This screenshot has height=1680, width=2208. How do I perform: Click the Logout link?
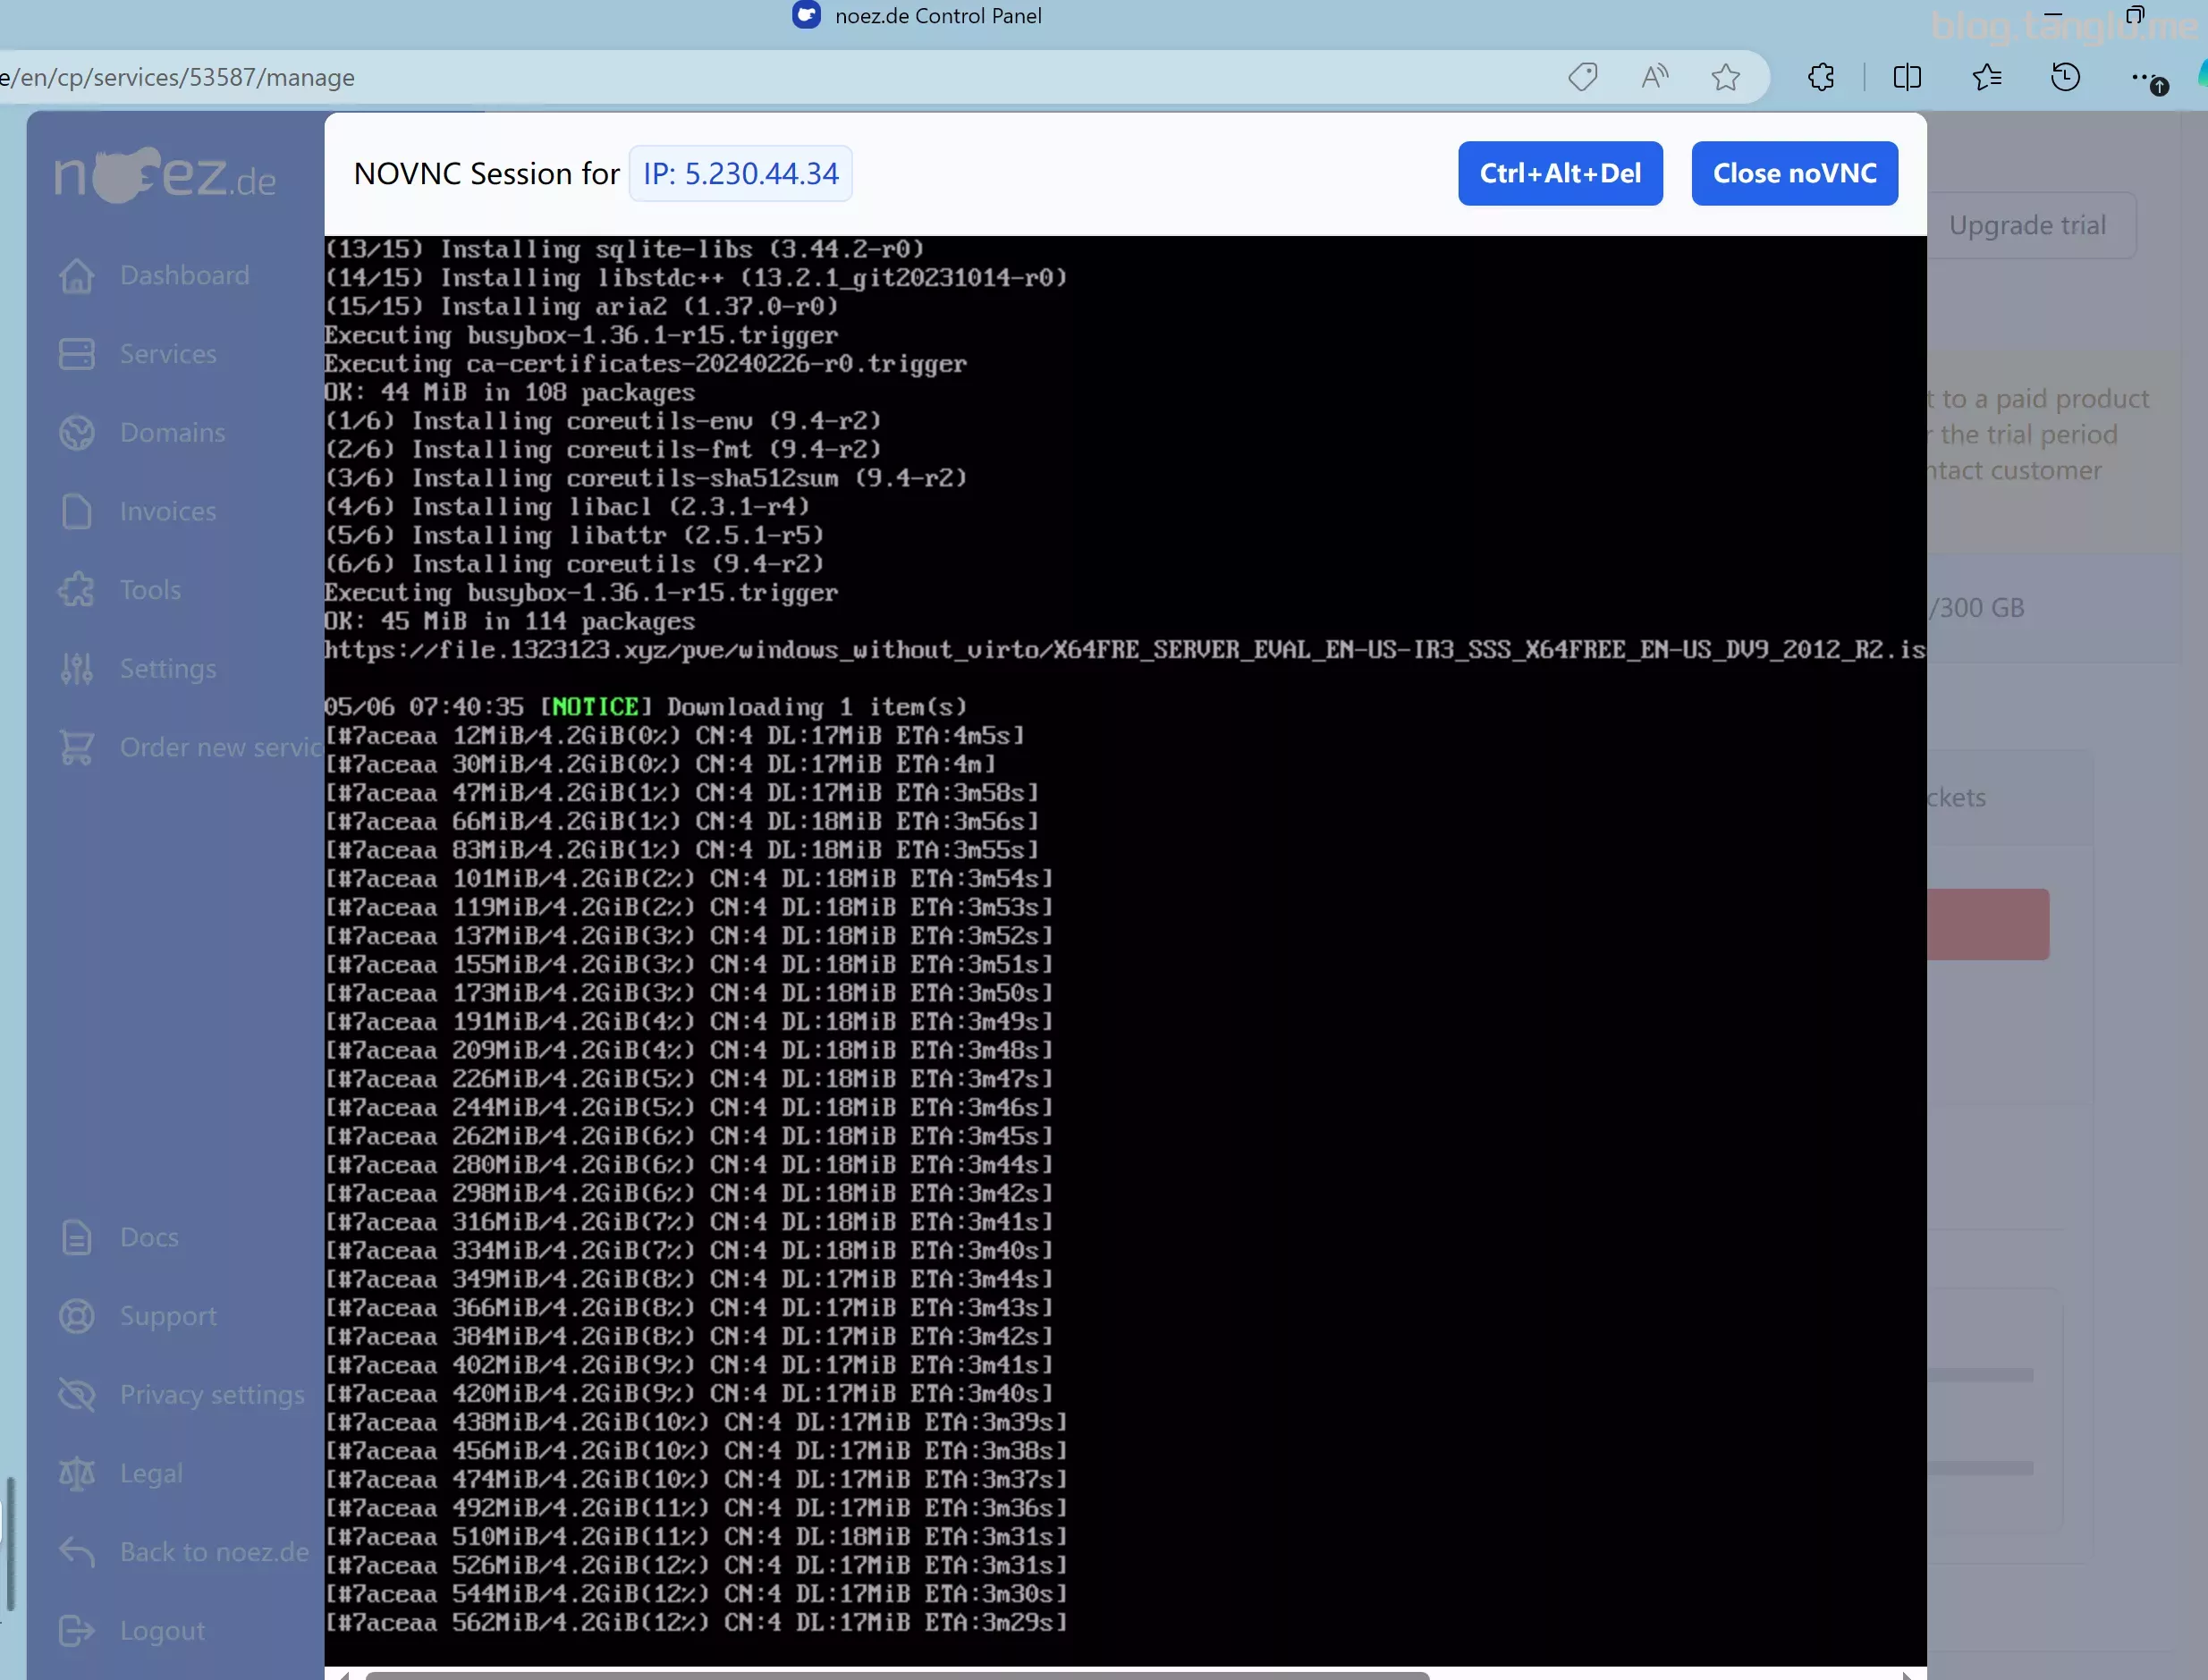pos(162,1631)
